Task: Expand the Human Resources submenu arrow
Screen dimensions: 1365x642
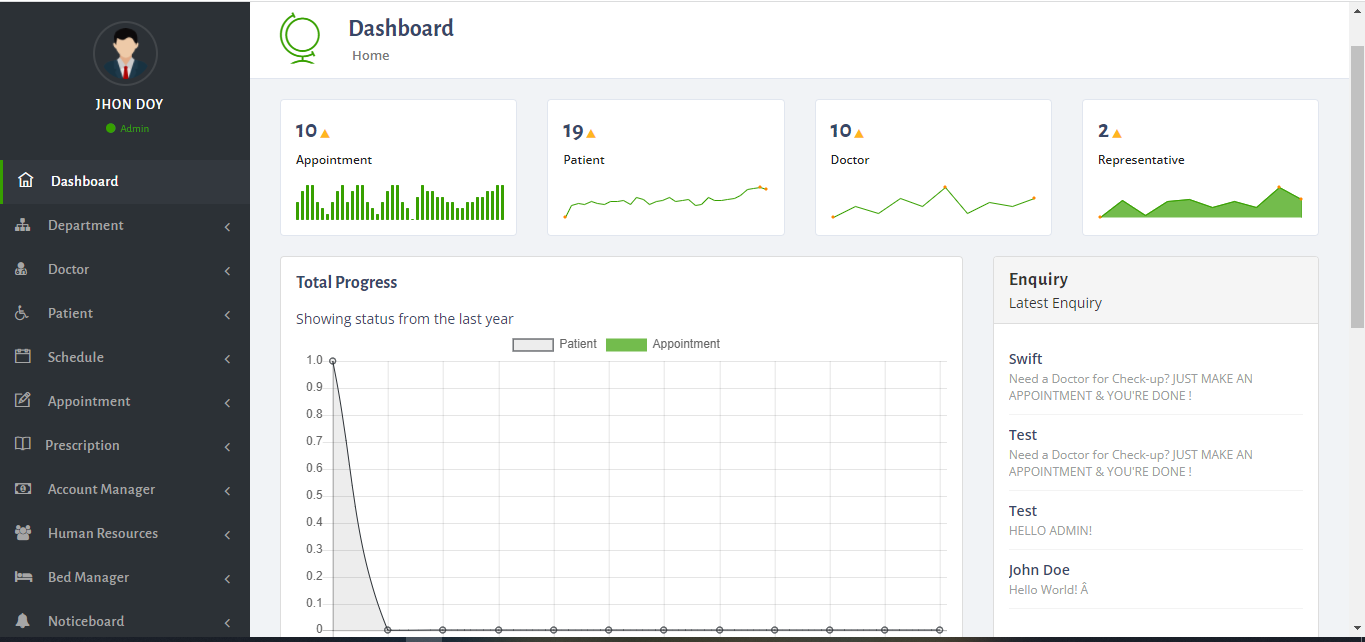Action: (x=228, y=535)
